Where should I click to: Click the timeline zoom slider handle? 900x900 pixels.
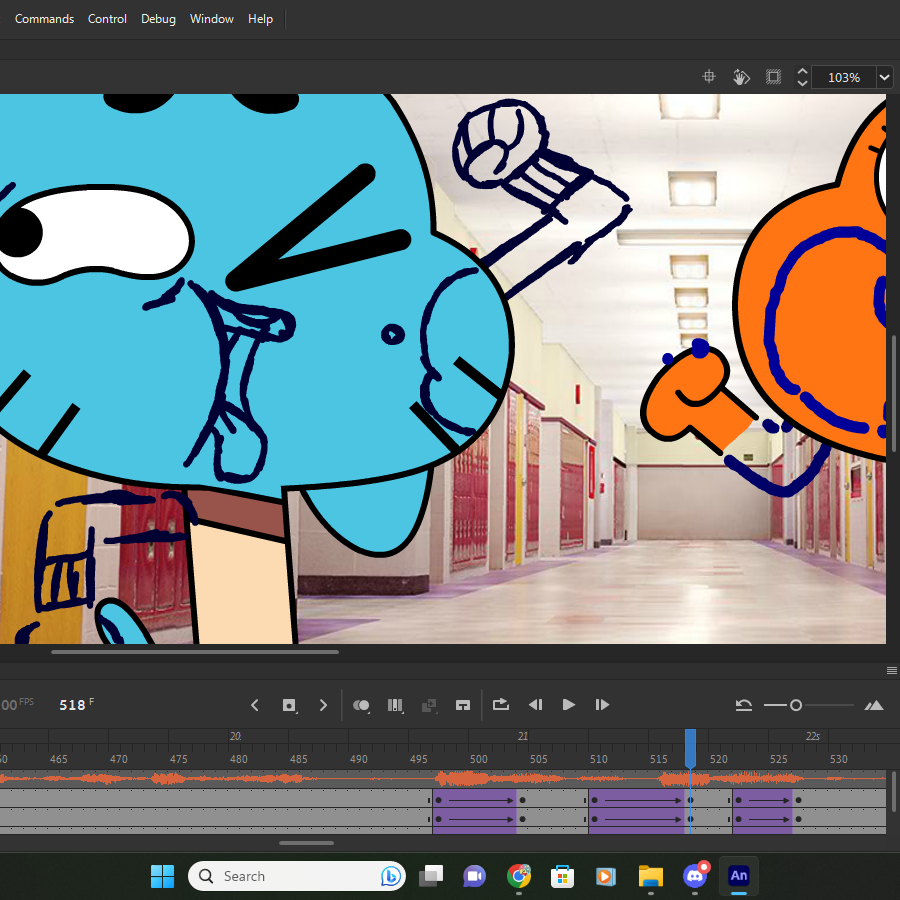point(796,705)
